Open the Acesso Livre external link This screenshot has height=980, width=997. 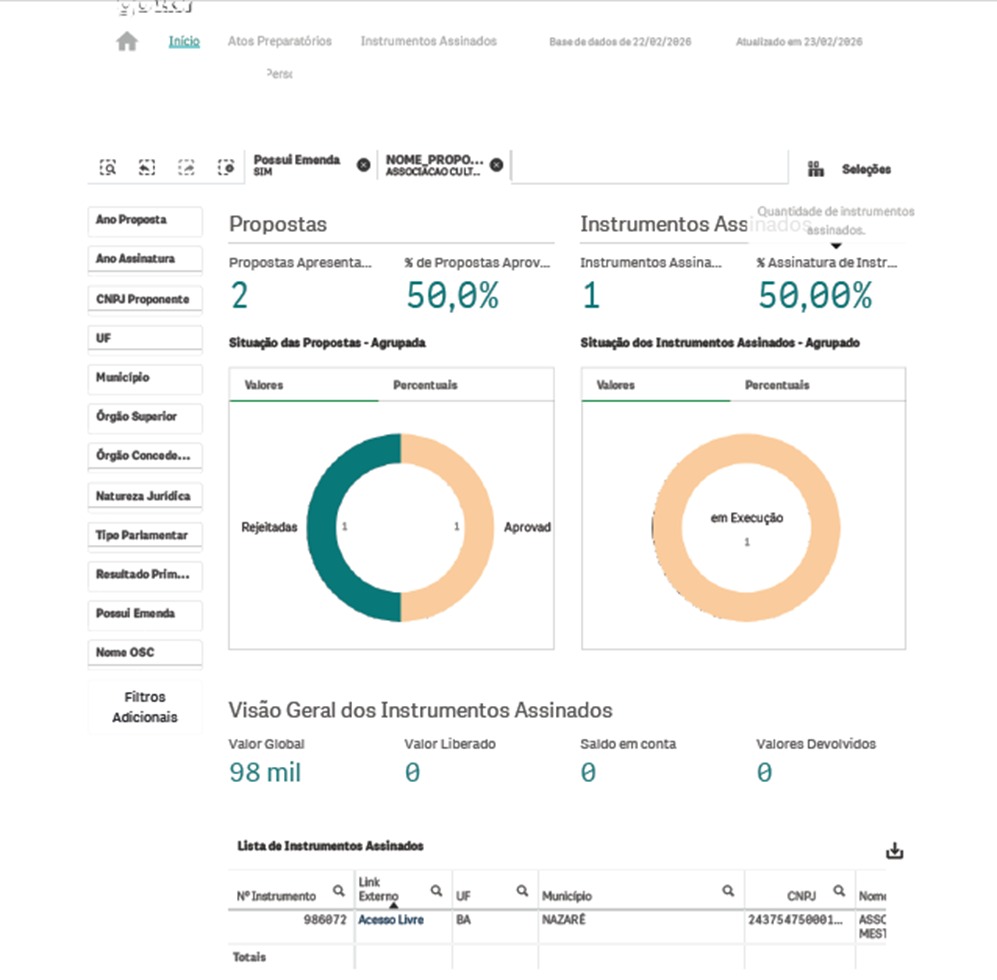[391, 920]
